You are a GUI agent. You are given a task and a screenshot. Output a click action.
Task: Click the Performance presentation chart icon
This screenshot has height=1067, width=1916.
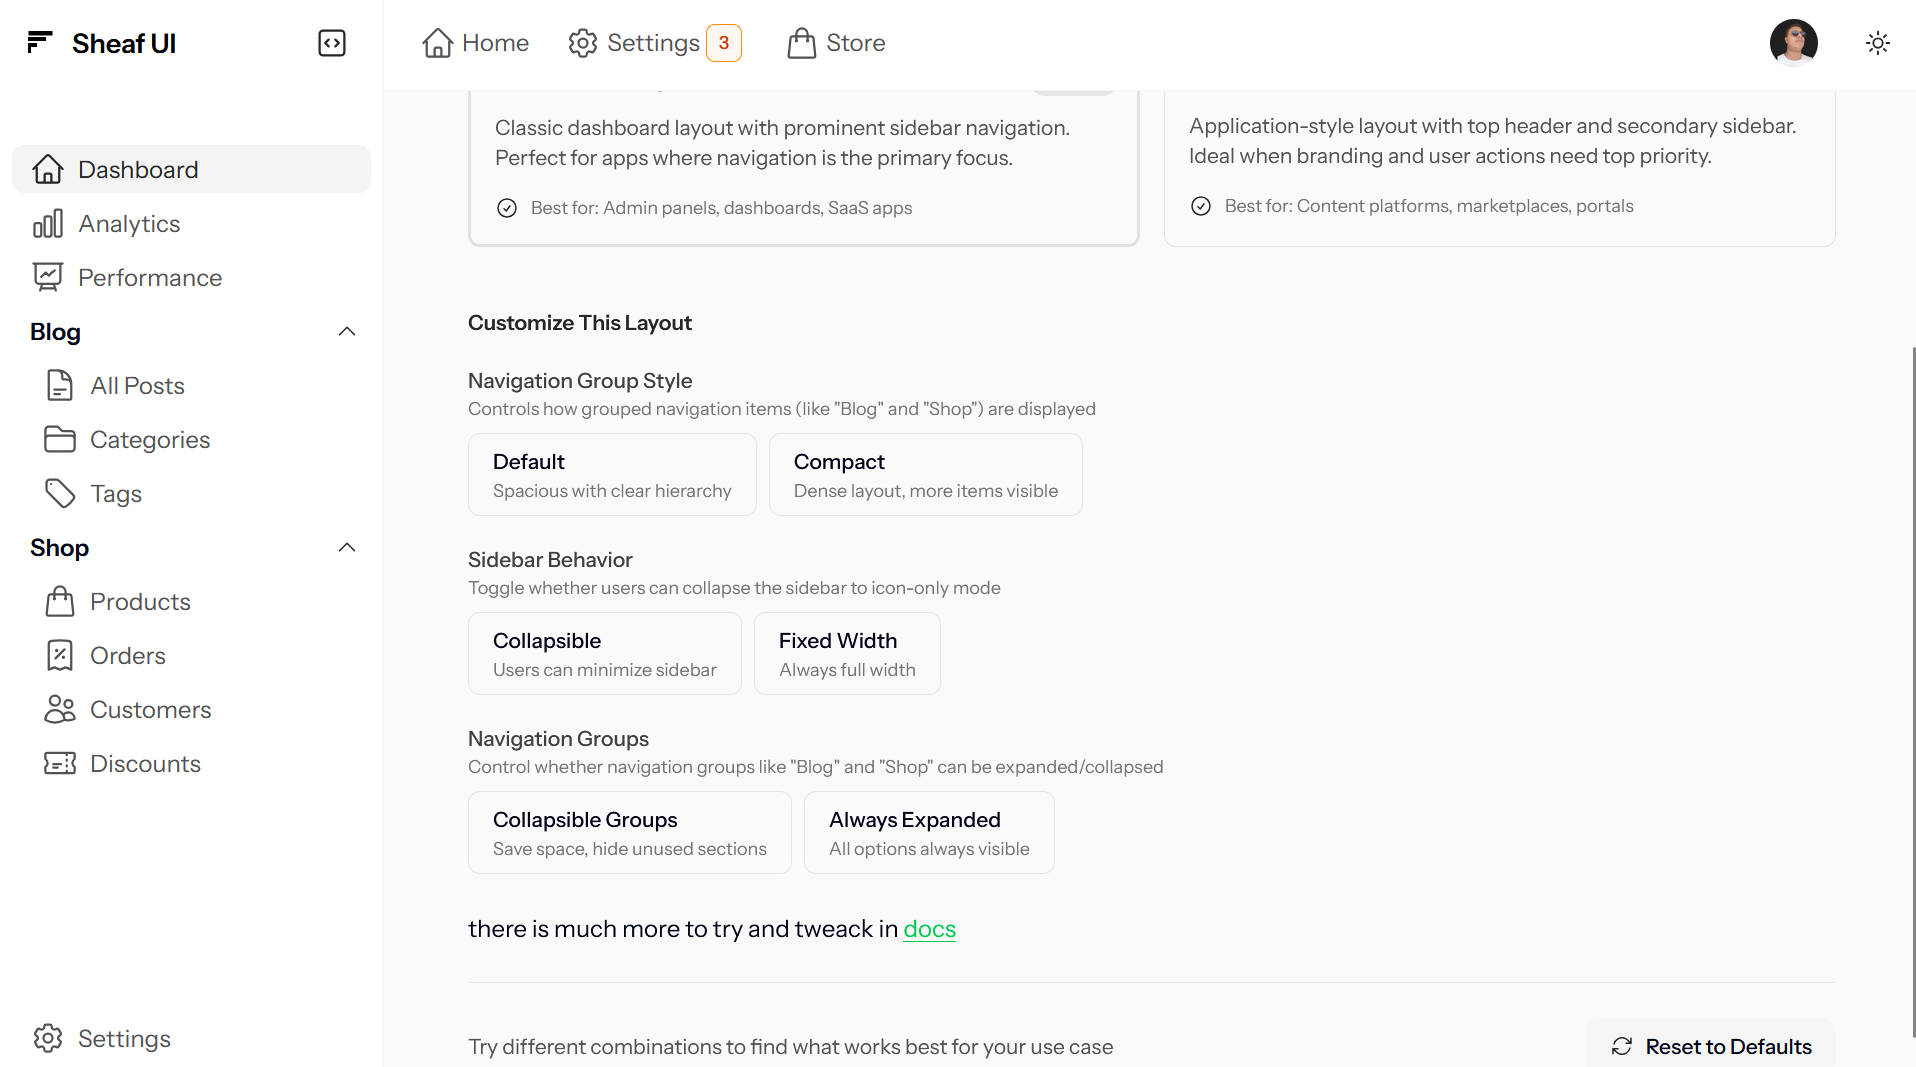tap(47, 277)
